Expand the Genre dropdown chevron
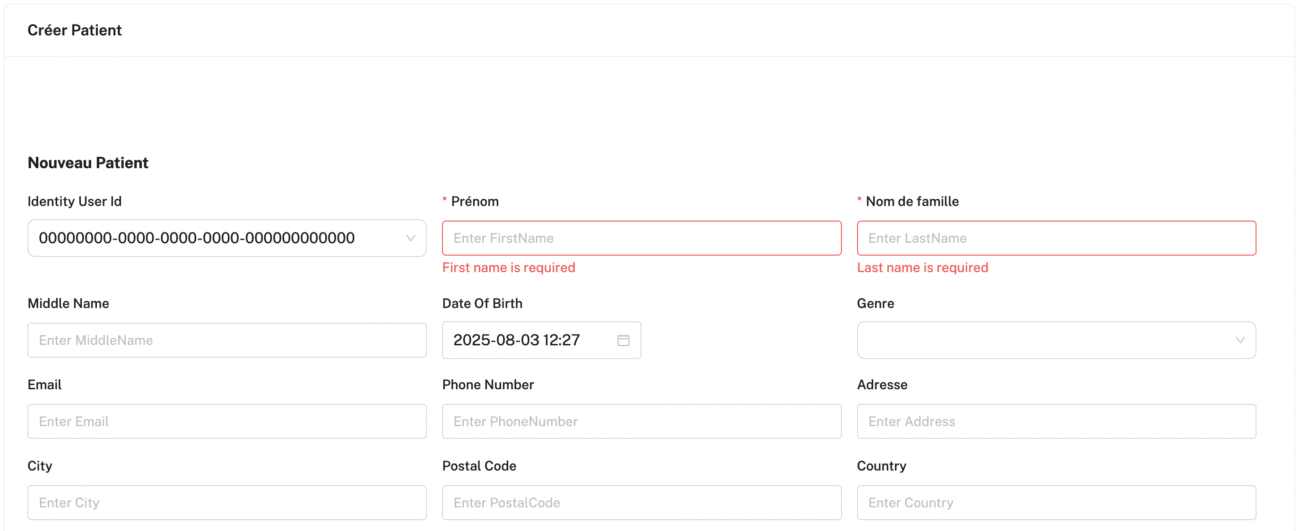Viewport: 1300px width, 531px height. [1240, 340]
